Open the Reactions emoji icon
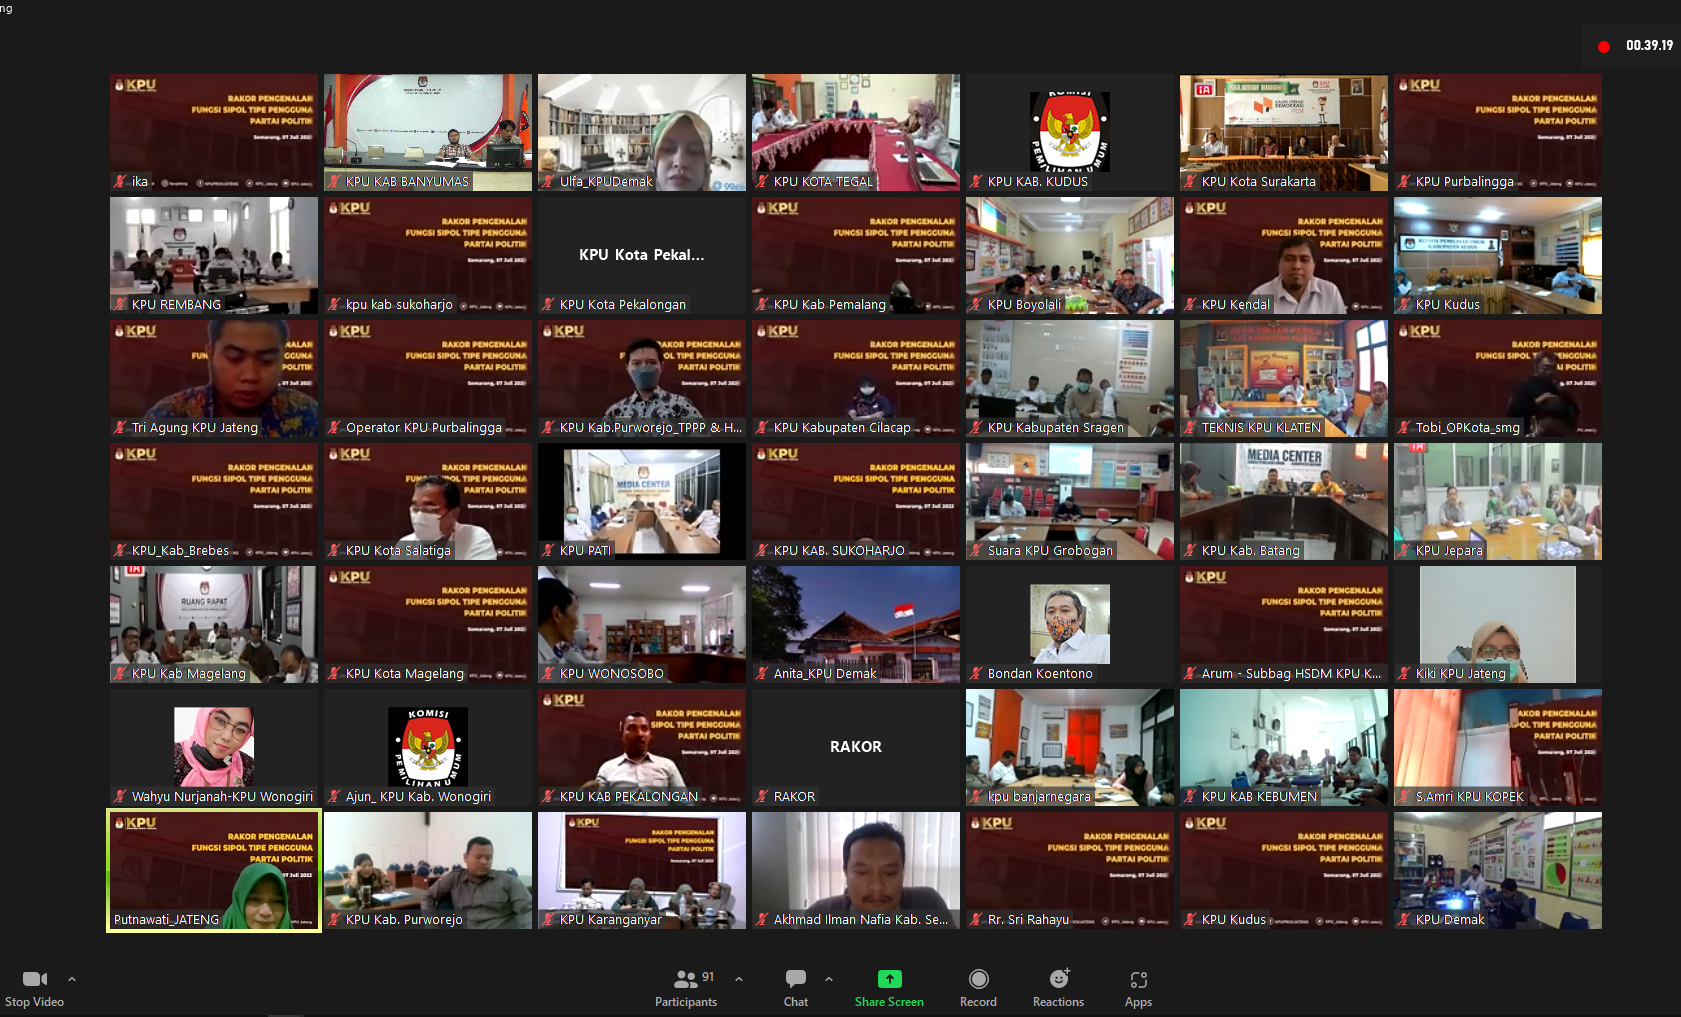1681x1017 pixels. (x=1058, y=979)
